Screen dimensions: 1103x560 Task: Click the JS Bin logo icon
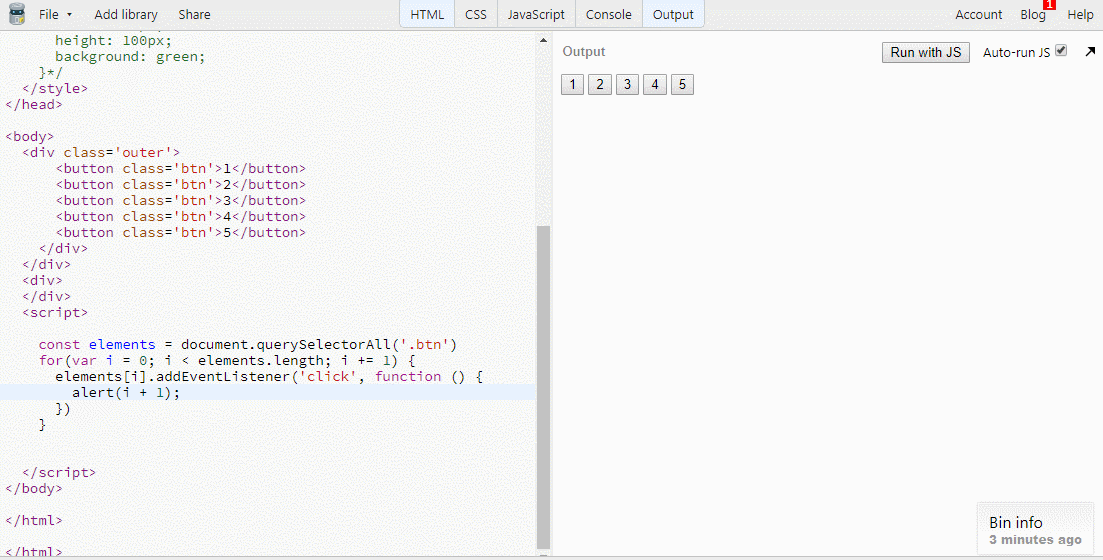[x=16, y=14]
